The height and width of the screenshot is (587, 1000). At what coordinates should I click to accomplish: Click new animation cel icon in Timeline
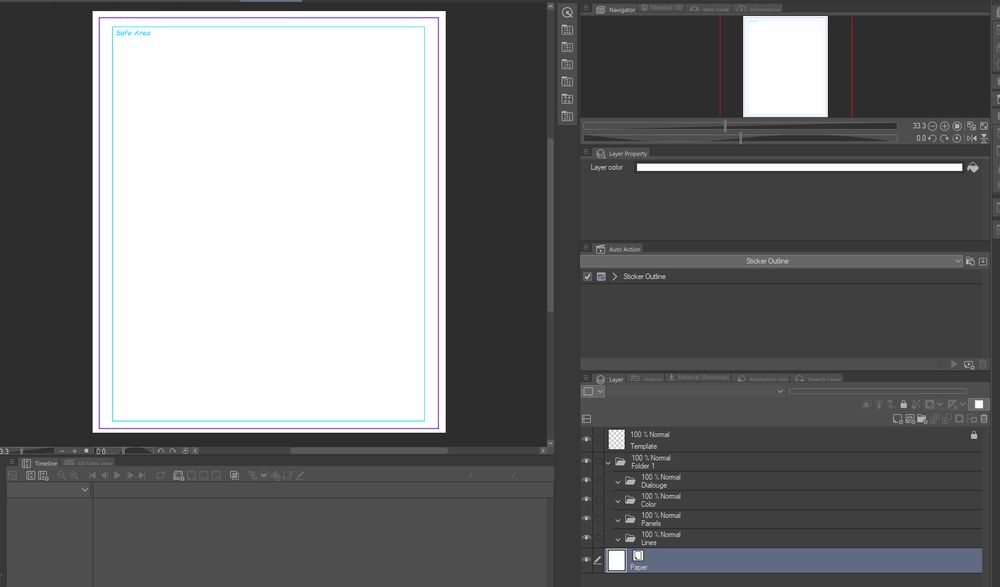(x=179, y=475)
